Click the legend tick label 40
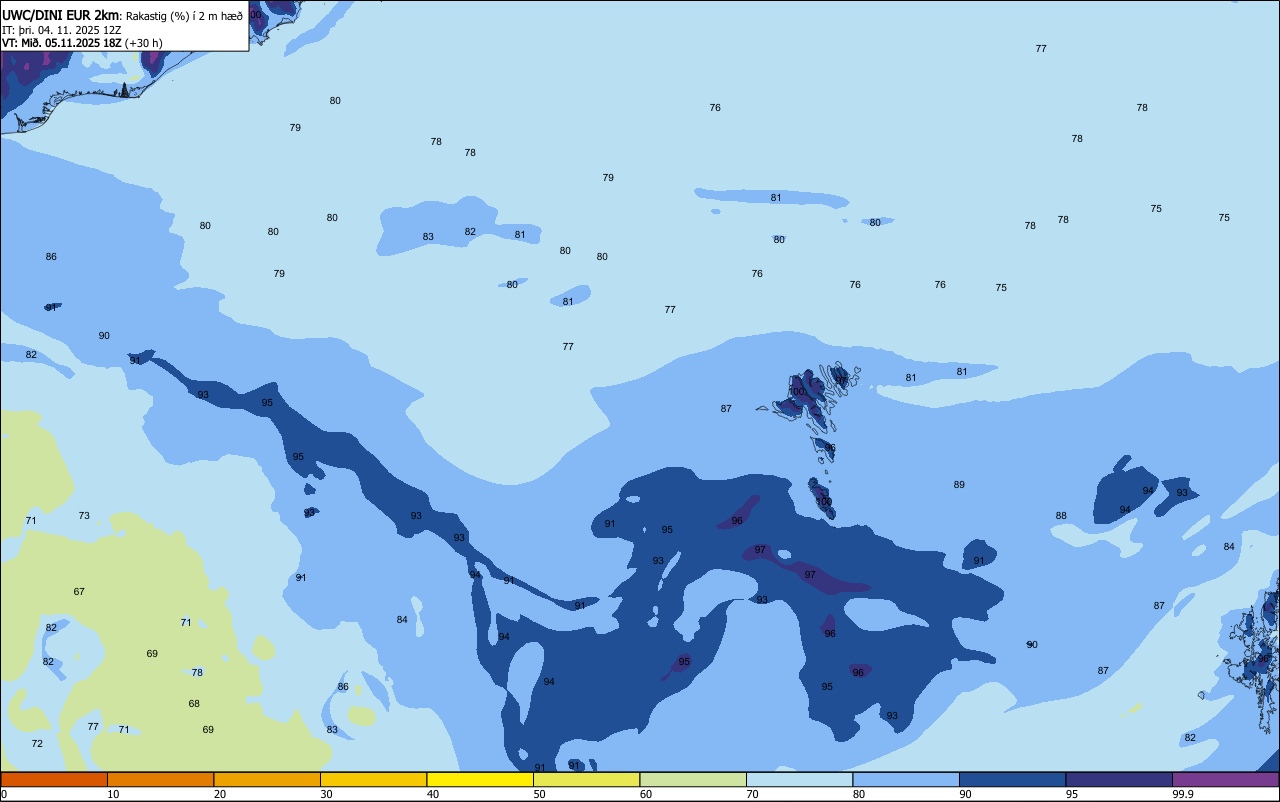This screenshot has width=1280, height=802. pos(433,794)
